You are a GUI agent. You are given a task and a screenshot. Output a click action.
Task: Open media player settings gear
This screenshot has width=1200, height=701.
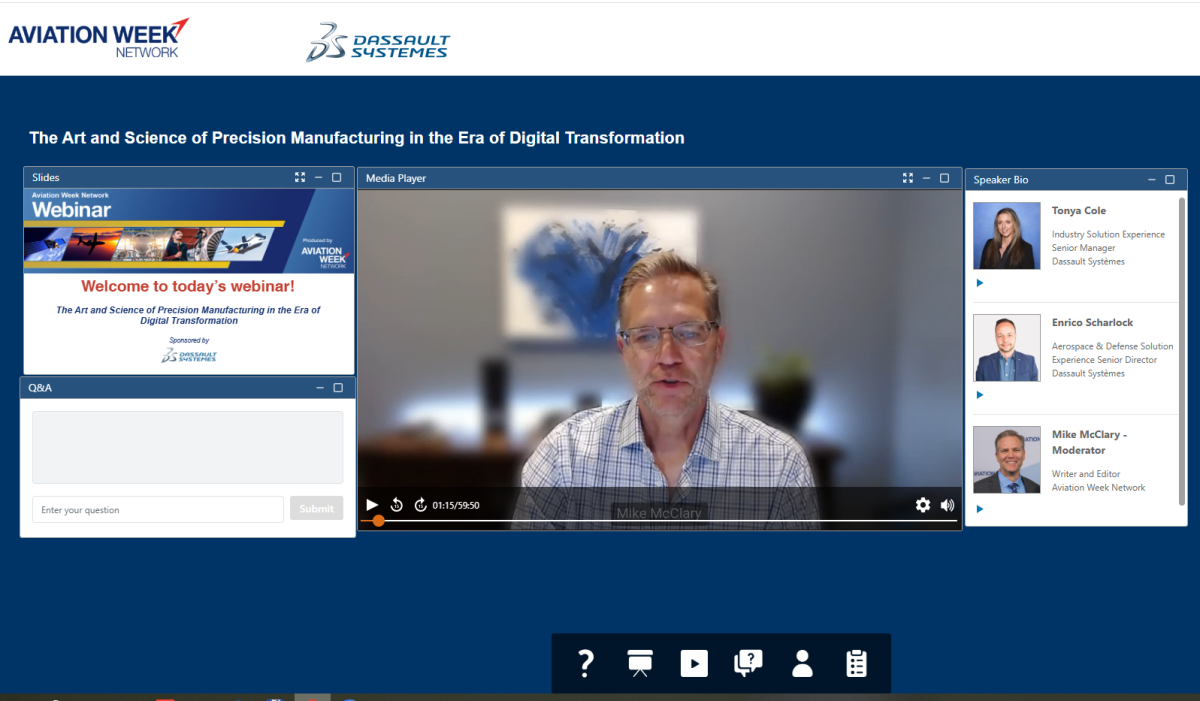922,505
